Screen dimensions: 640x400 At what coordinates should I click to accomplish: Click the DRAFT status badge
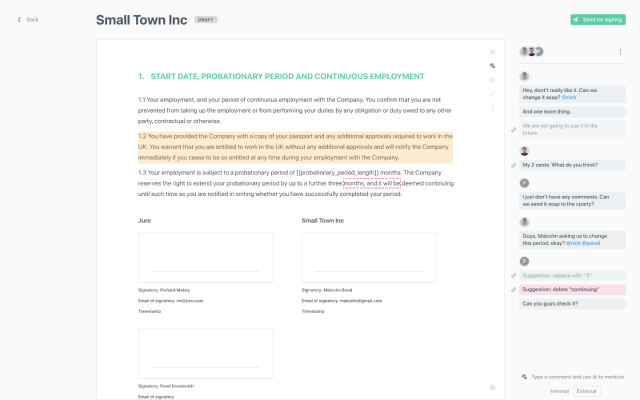[206, 20]
